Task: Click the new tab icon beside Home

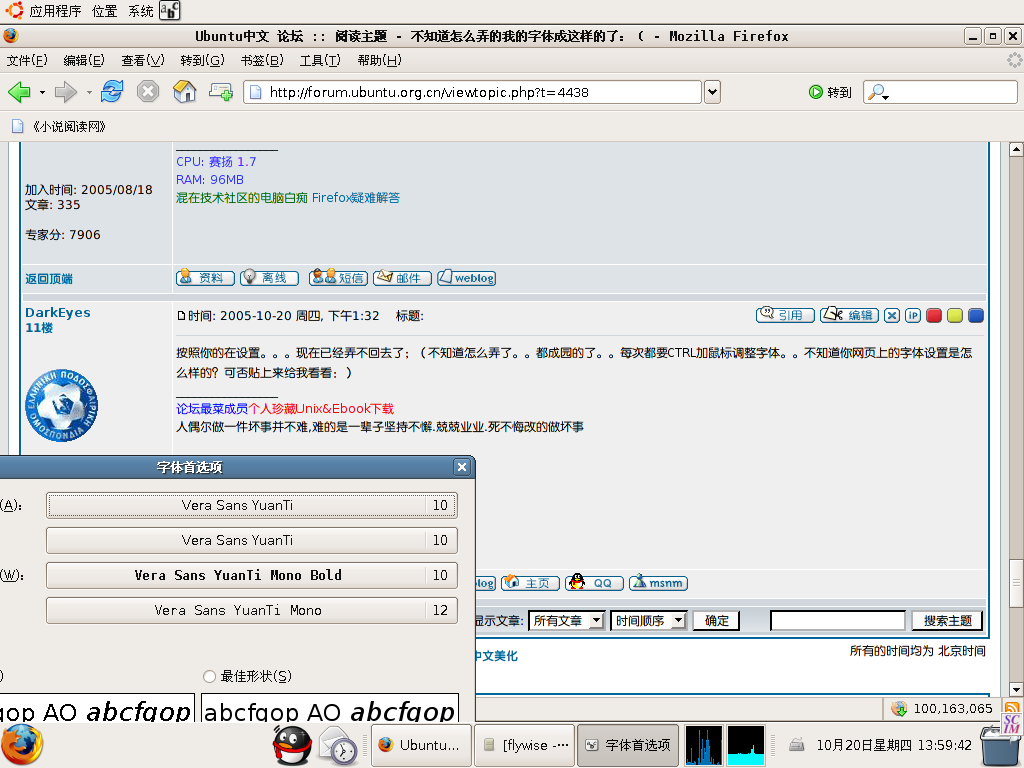Action: click(x=221, y=91)
